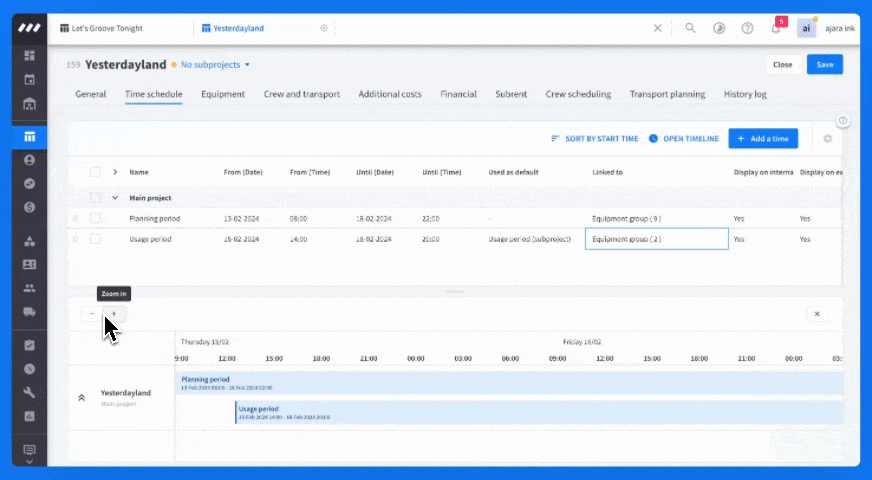Click the Rentman logo at top left
872x480 pixels.
(x=29, y=28)
